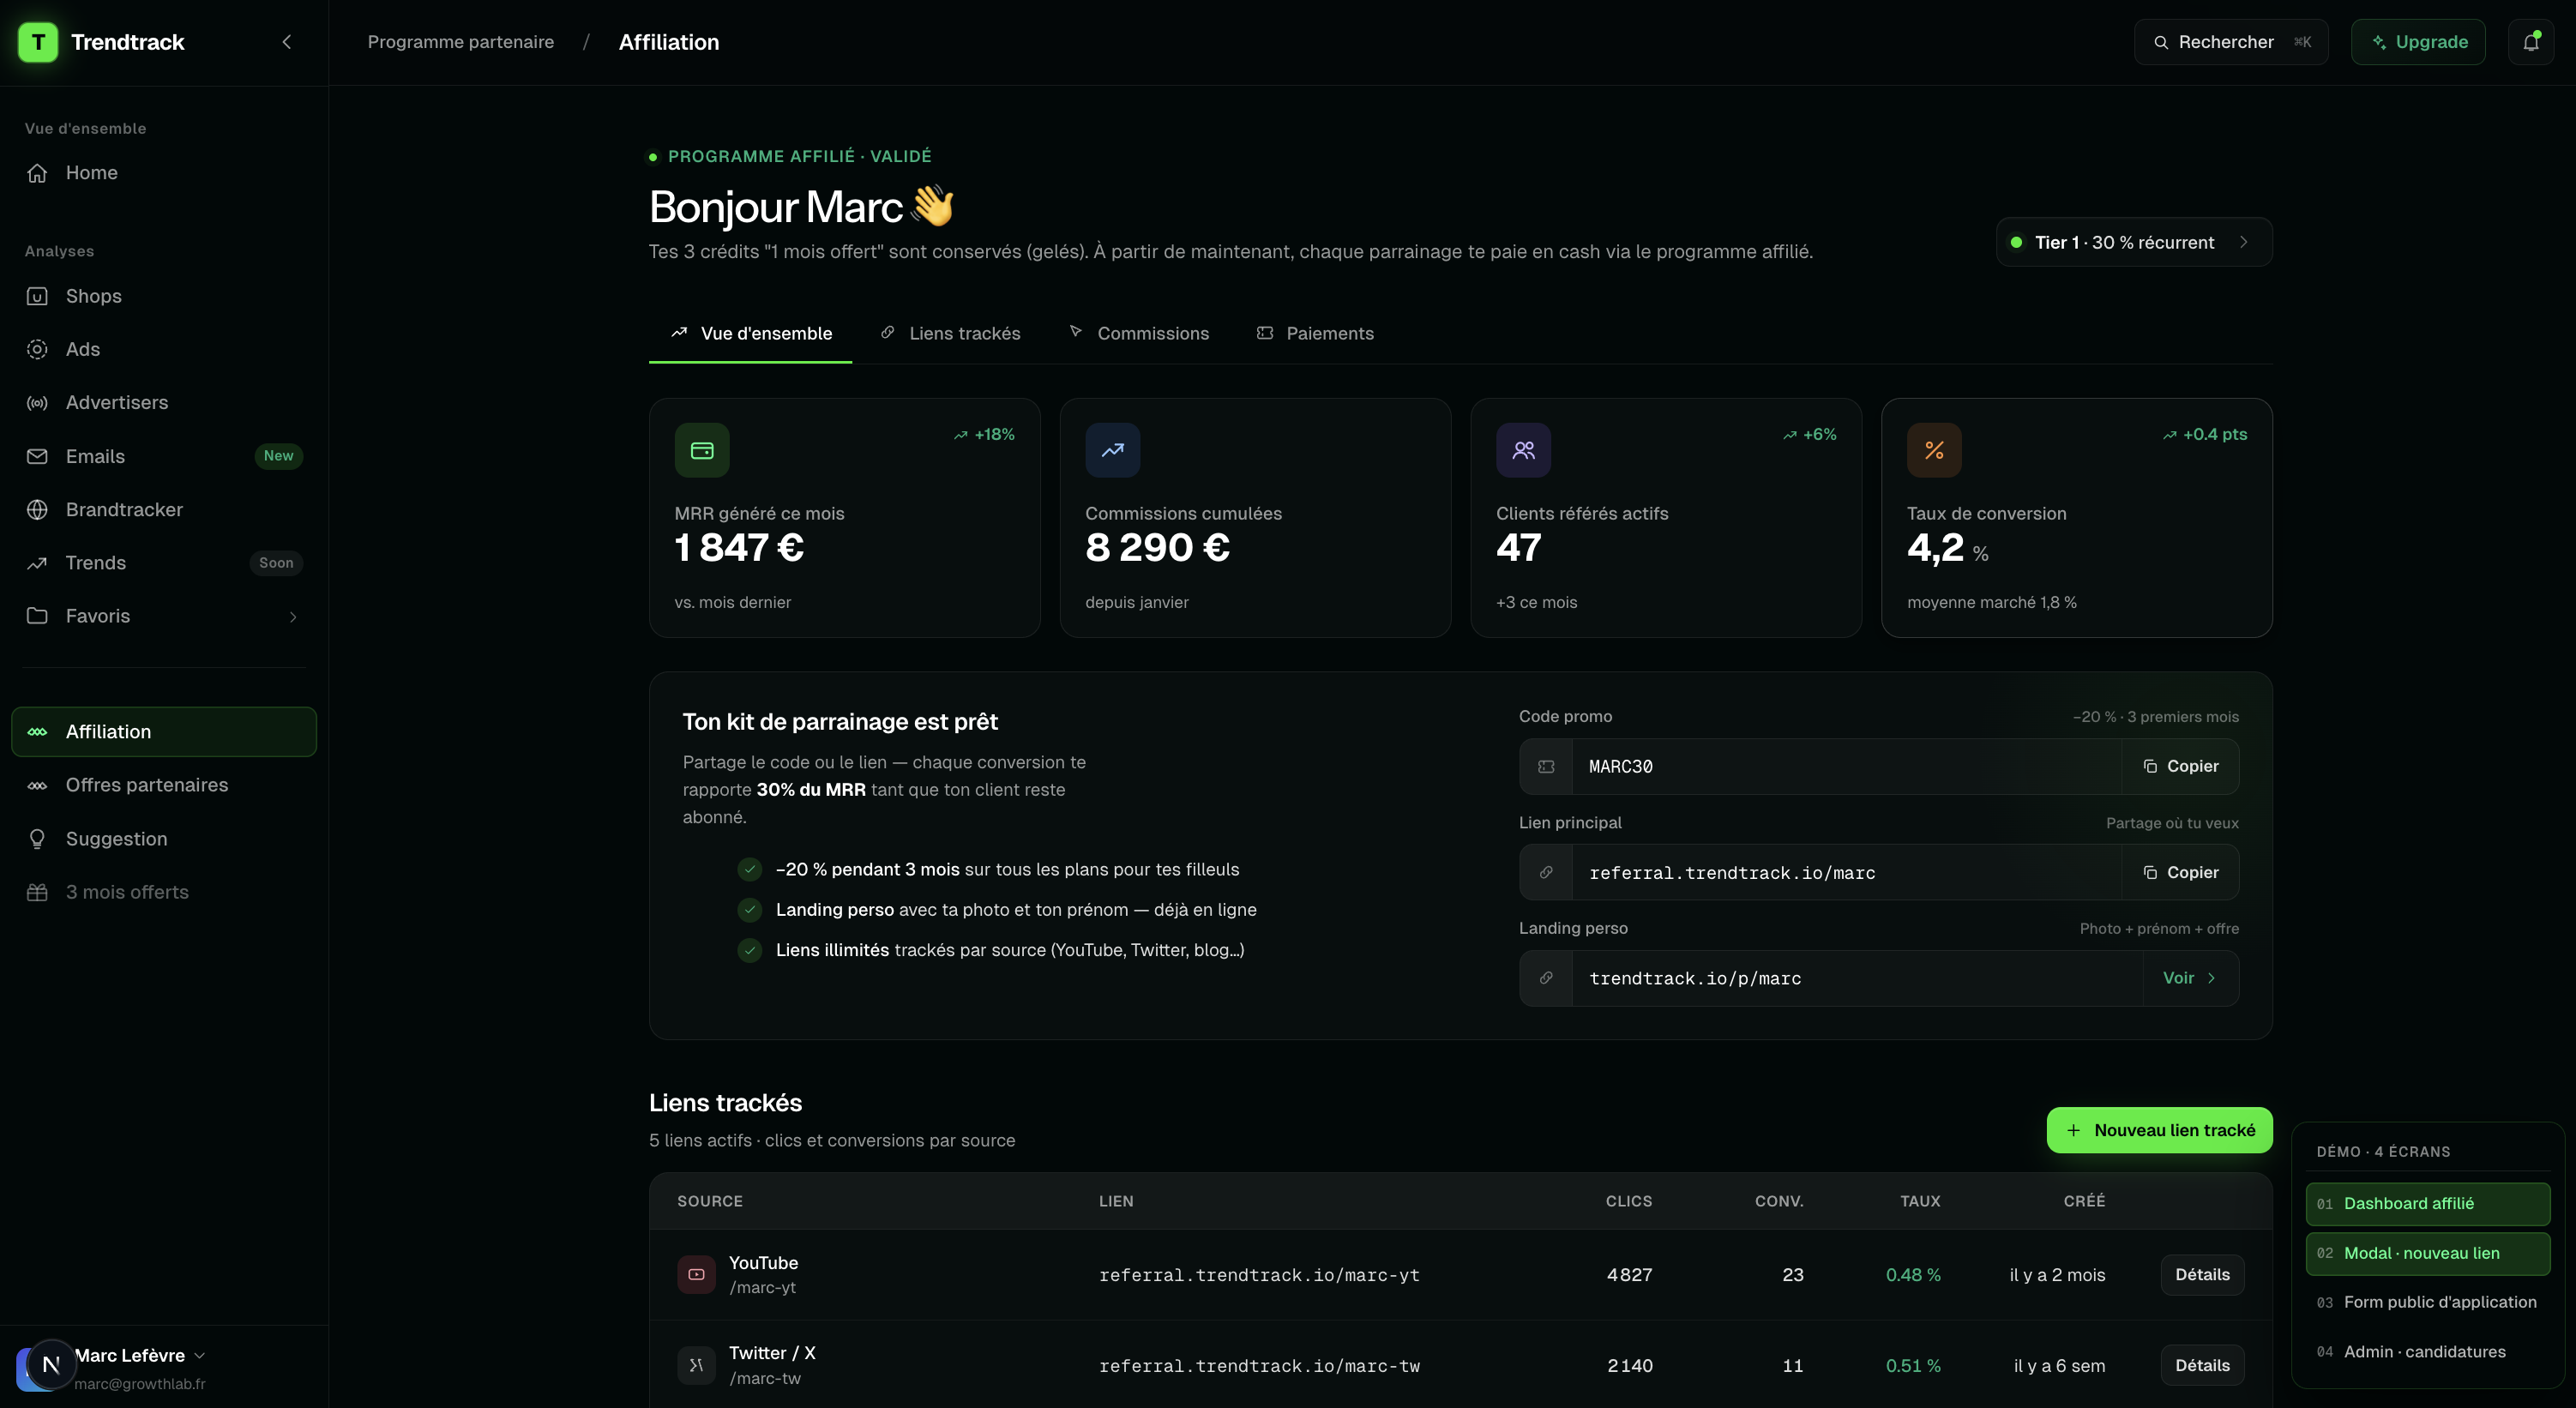
Task: Click the Suggestion lightbulb icon
Action: [37, 839]
